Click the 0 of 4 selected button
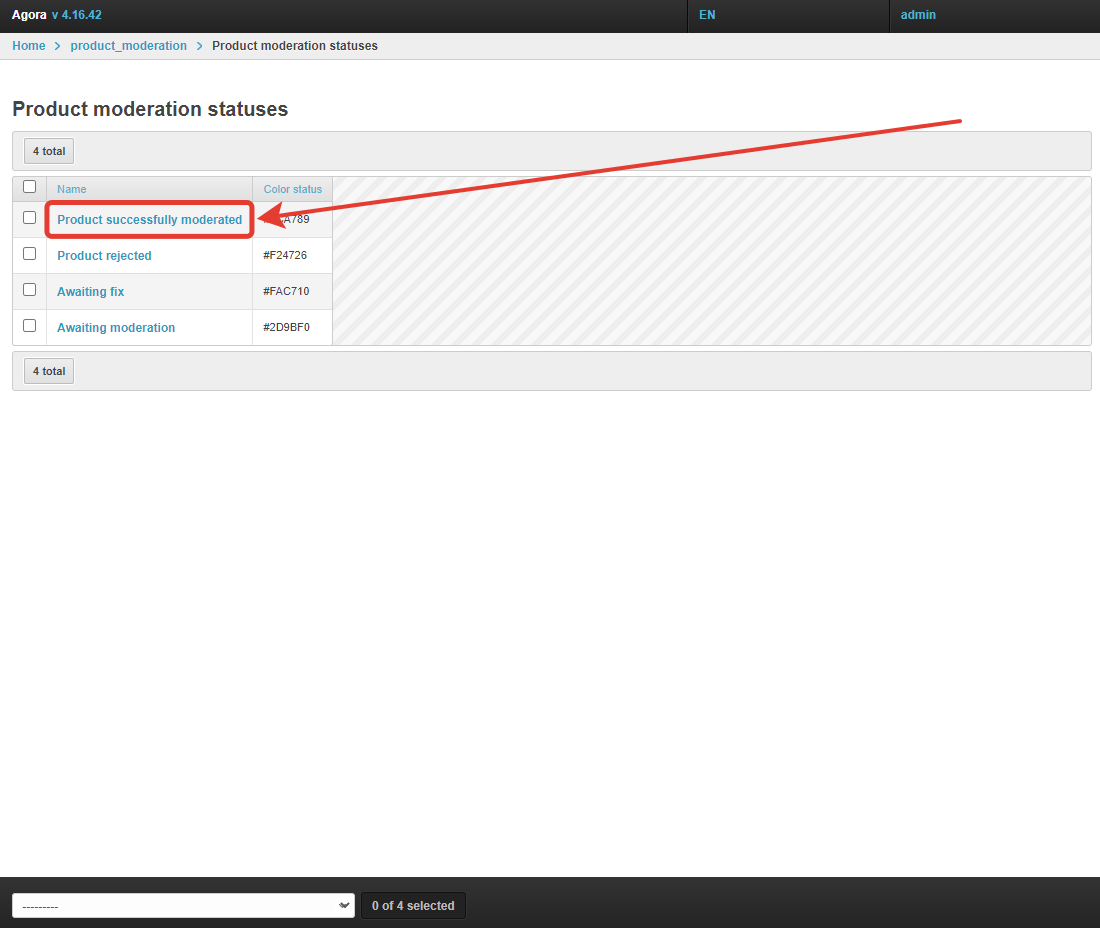 (413, 906)
